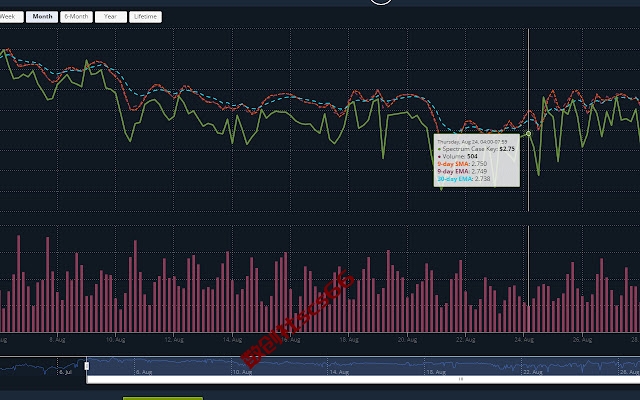Click the 26. Aug axis label
Image resolution: width=640 pixels, height=400 pixels.
[582, 340]
